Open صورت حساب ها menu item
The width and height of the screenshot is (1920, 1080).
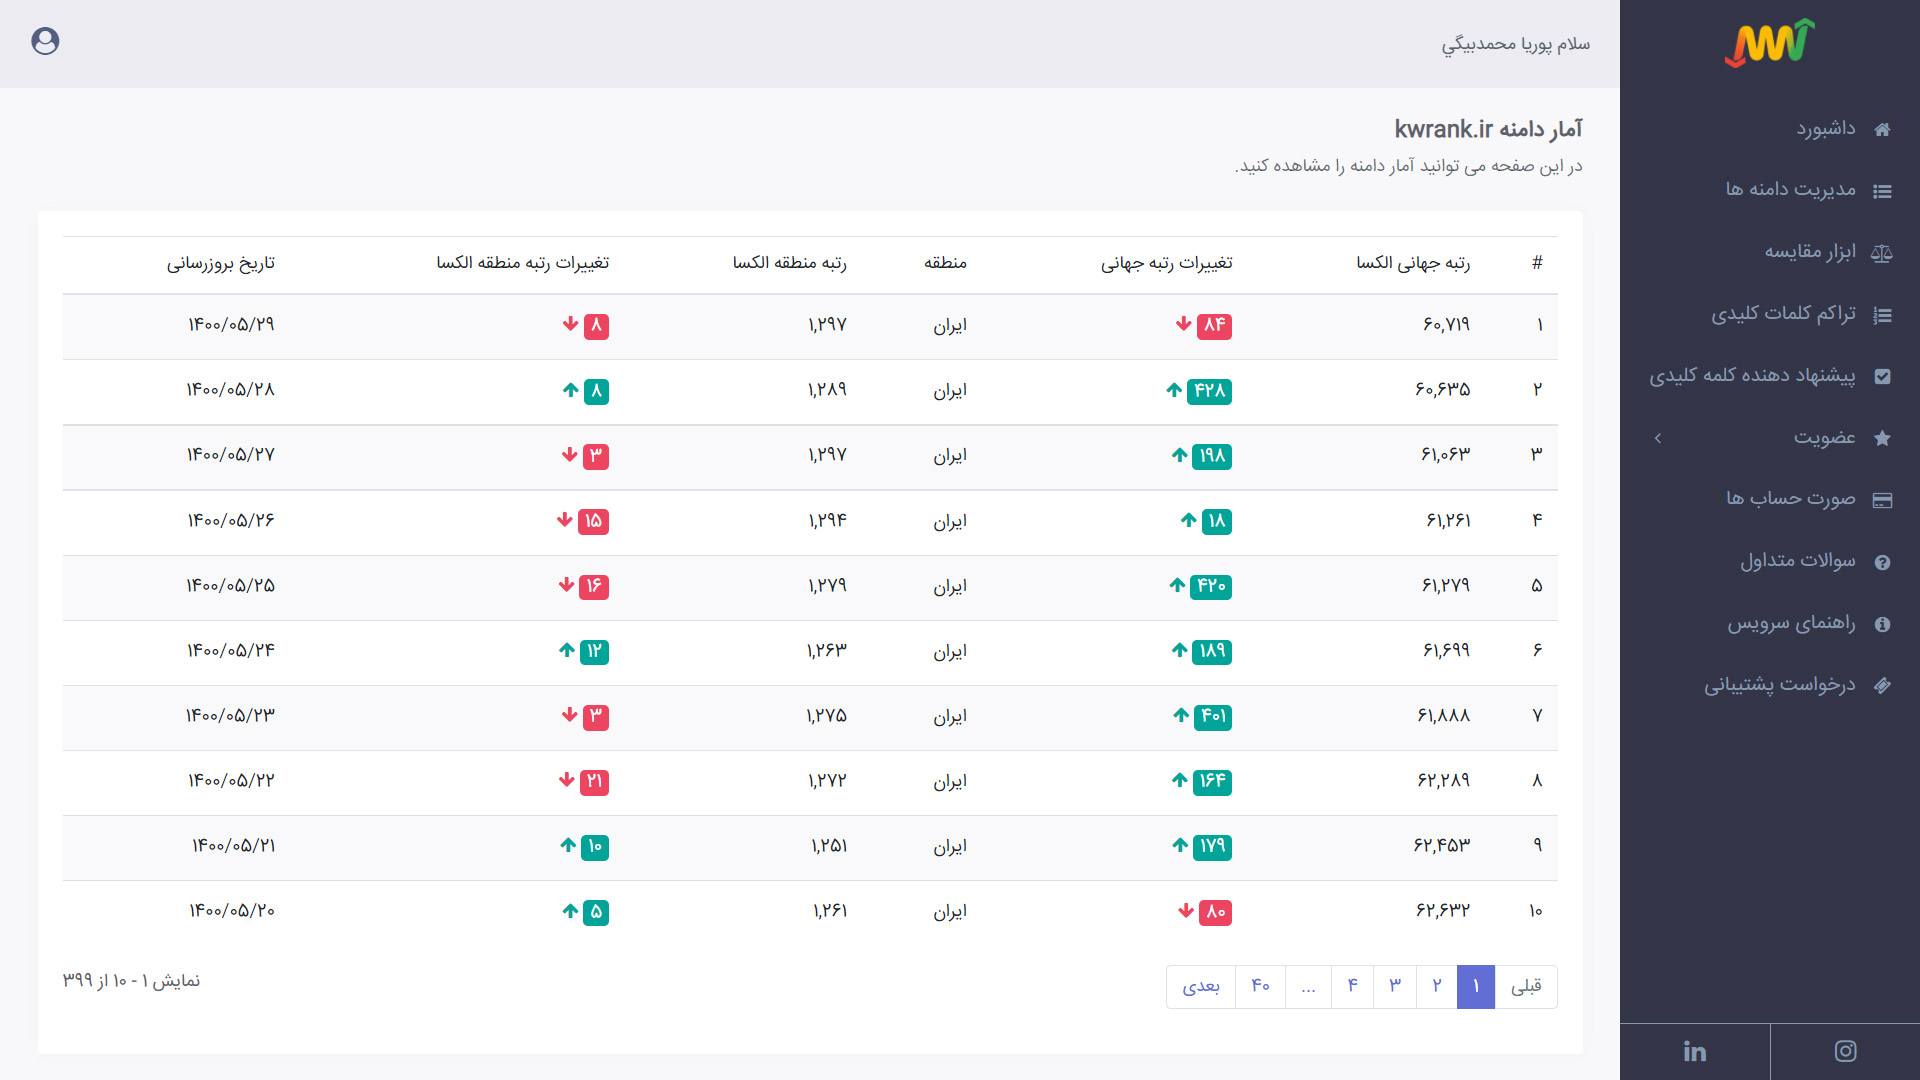[x=1790, y=499]
